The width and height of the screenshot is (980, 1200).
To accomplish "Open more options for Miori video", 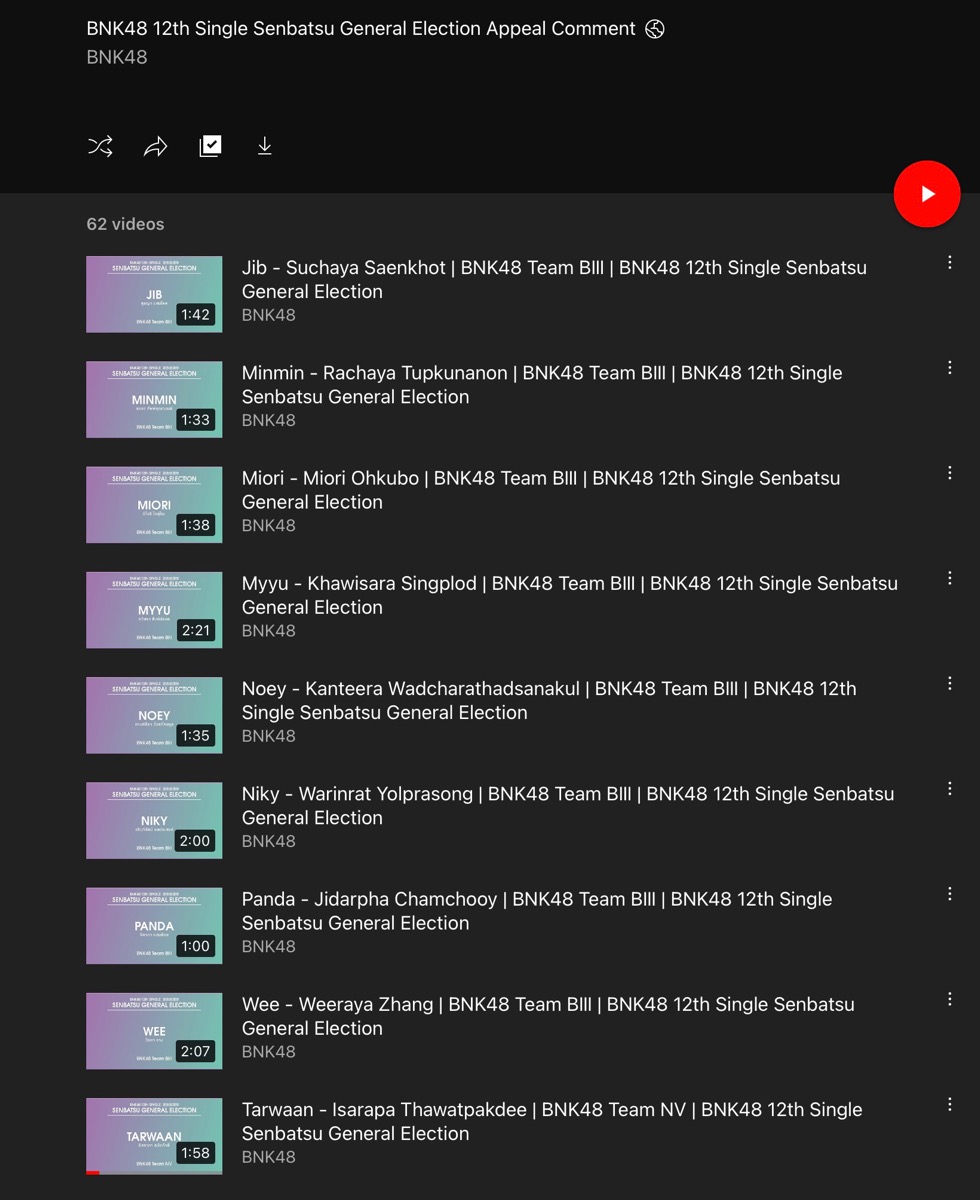I will coord(950,472).
